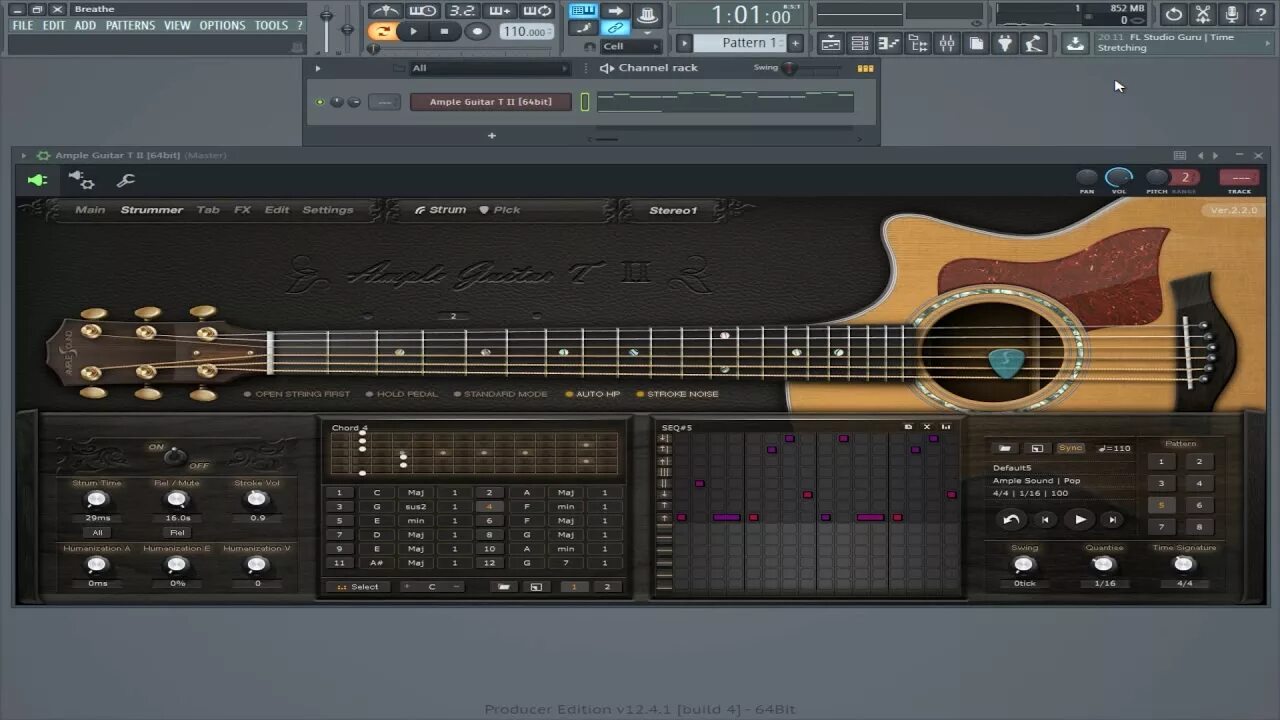The width and height of the screenshot is (1280, 720).
Task: Switch to the Main tab
Action: (x=90, y=210)
